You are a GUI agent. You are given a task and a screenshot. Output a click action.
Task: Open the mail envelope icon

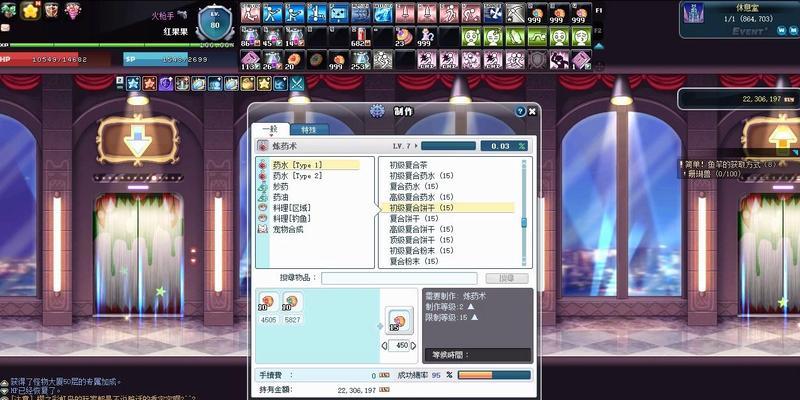point(5,28)
